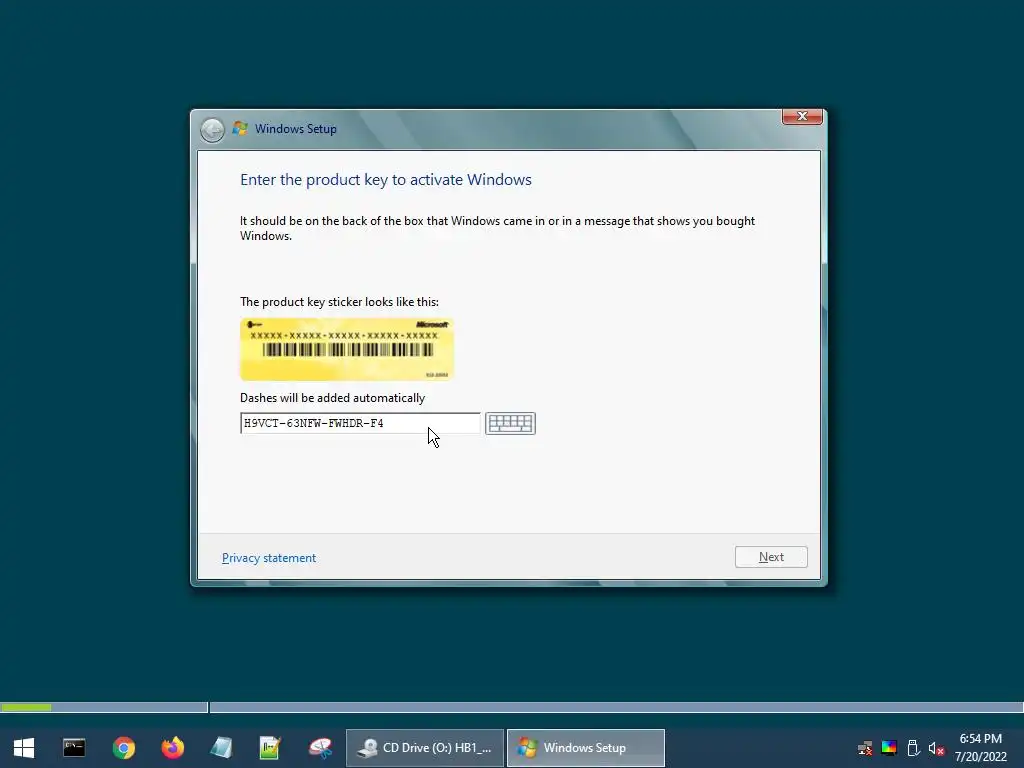The image size is (1024, 768).
Task: Click the 'Dashes will be added automatically' text
Action: click(x=332, y=398)
